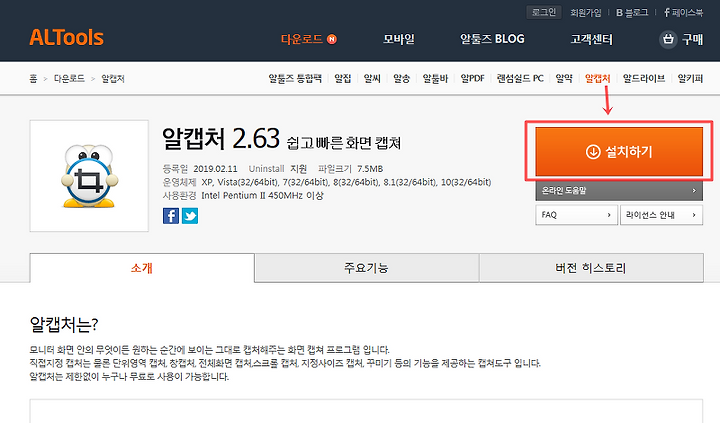The width and height of the screenshot is (720, 423).
Task: Click 알캡처 in the breadcrumb
Action: click(113, 79)
